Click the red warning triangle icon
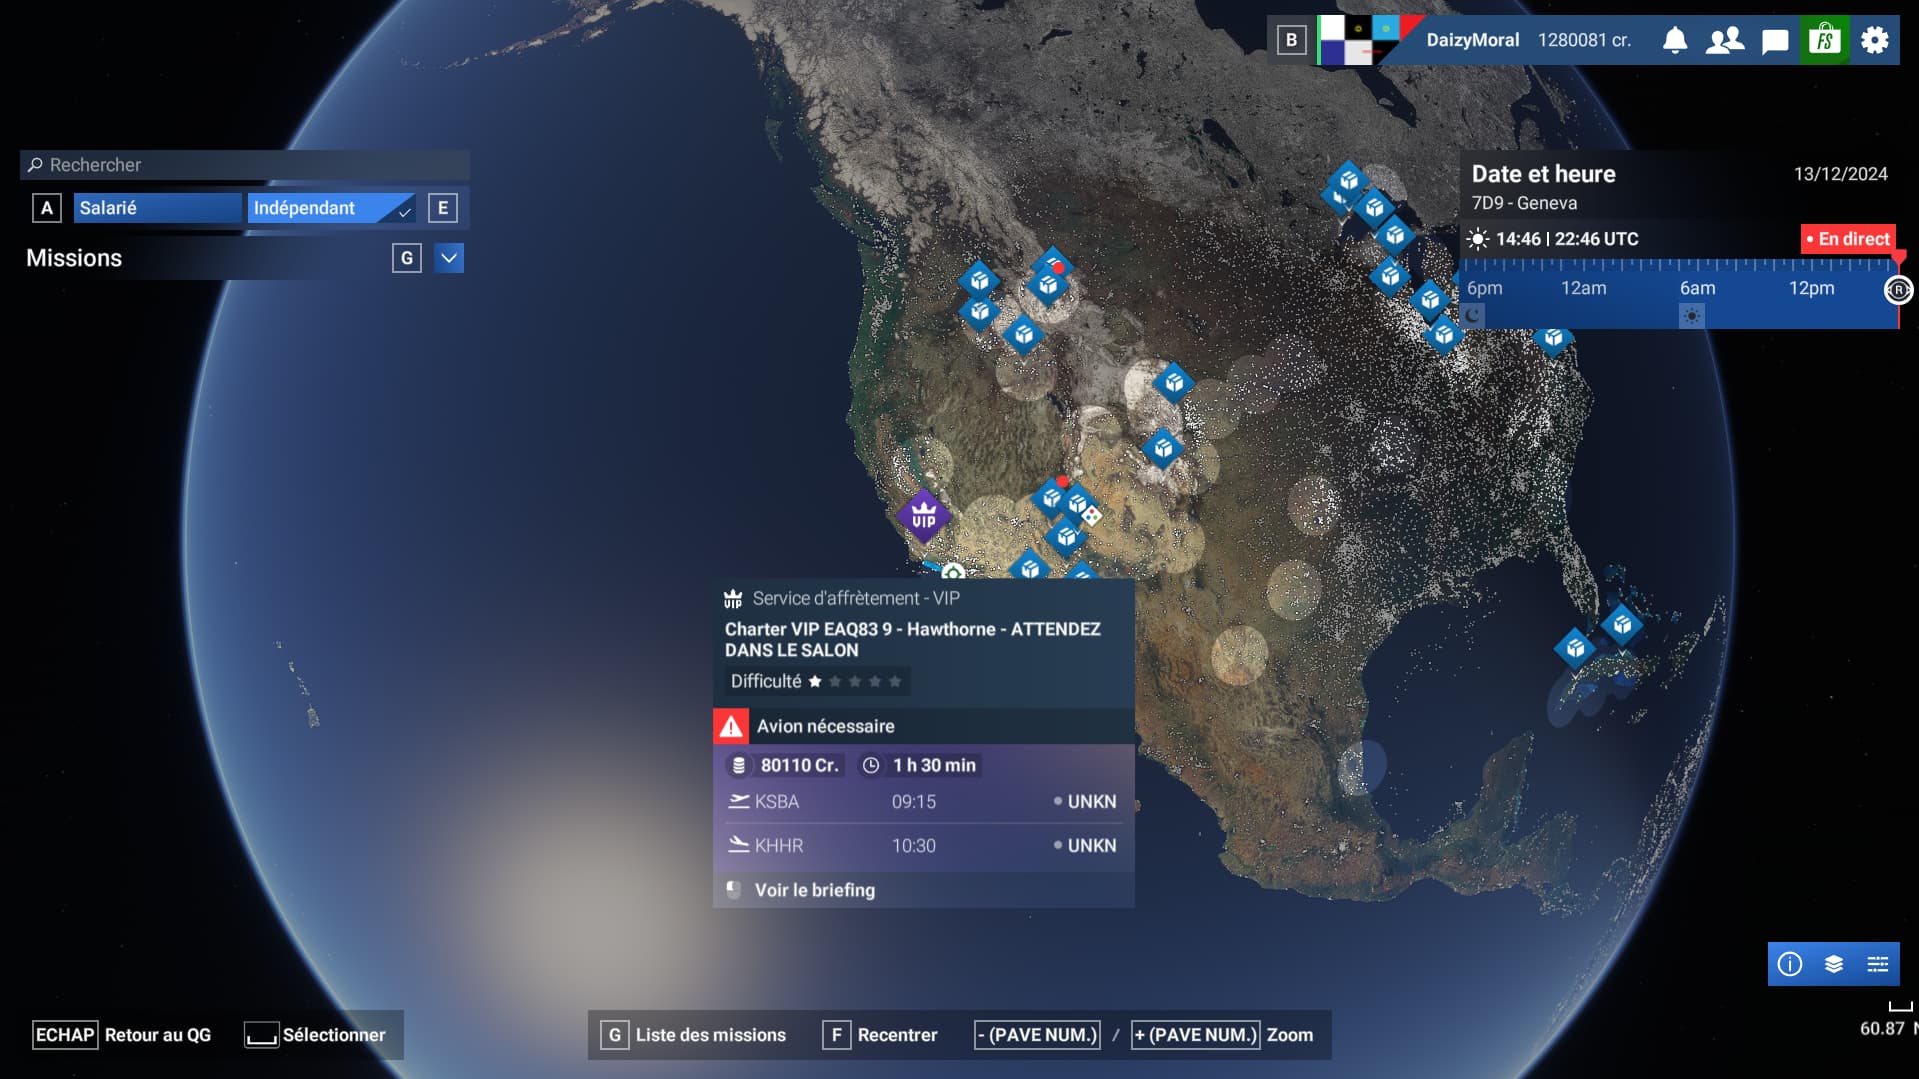 [x=731, y=726]
